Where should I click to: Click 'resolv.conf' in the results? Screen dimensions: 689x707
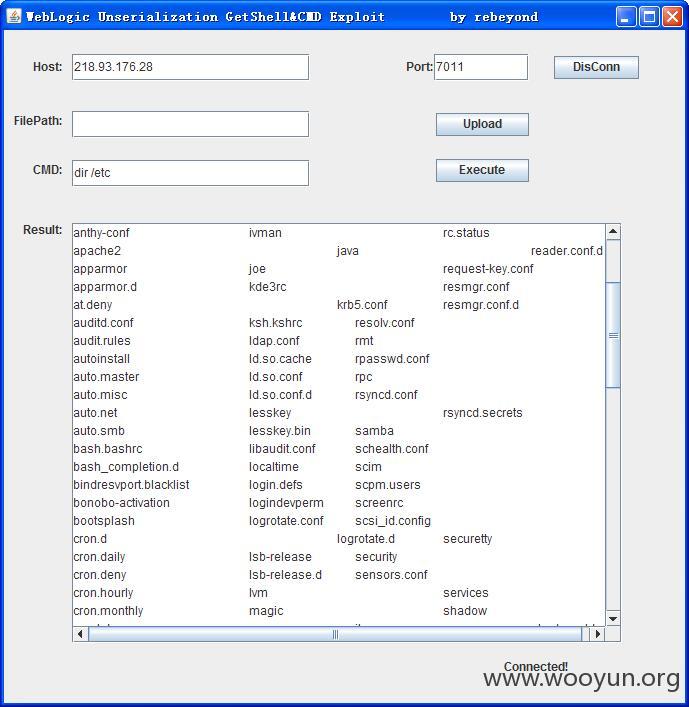click(385, 323)
